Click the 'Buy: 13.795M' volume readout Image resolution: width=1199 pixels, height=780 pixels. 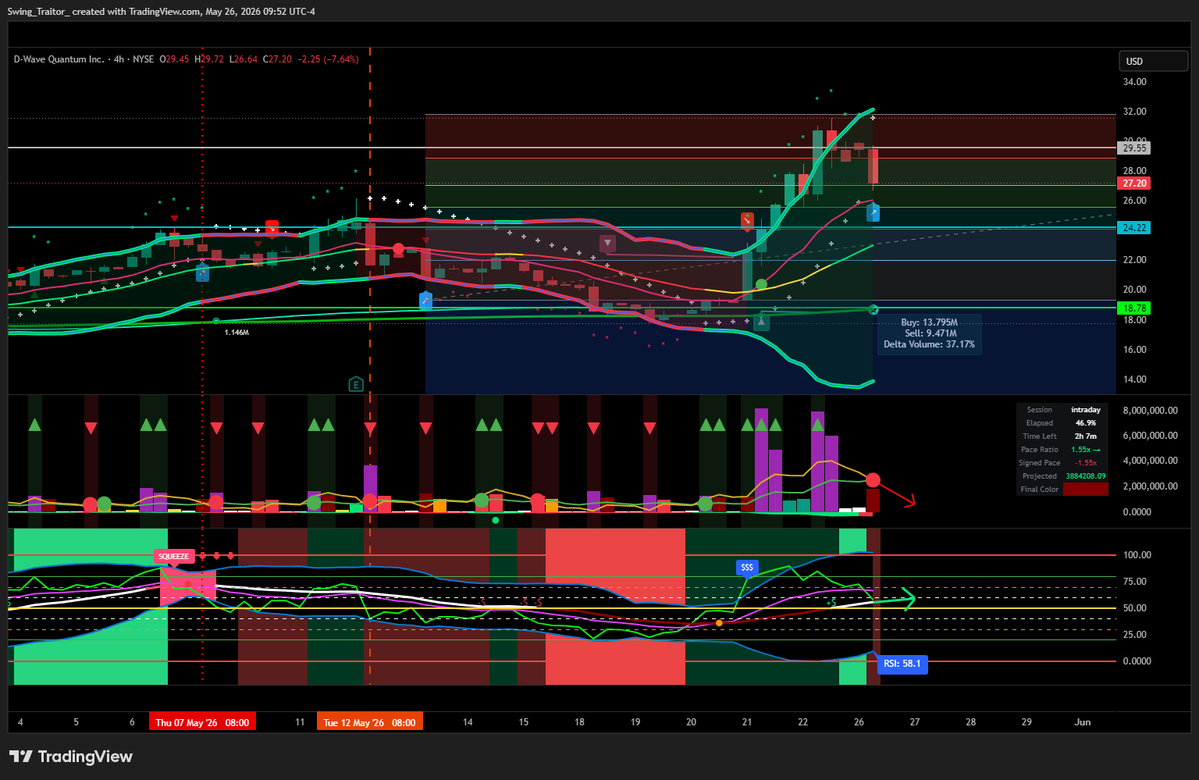[x=929, y=323]
